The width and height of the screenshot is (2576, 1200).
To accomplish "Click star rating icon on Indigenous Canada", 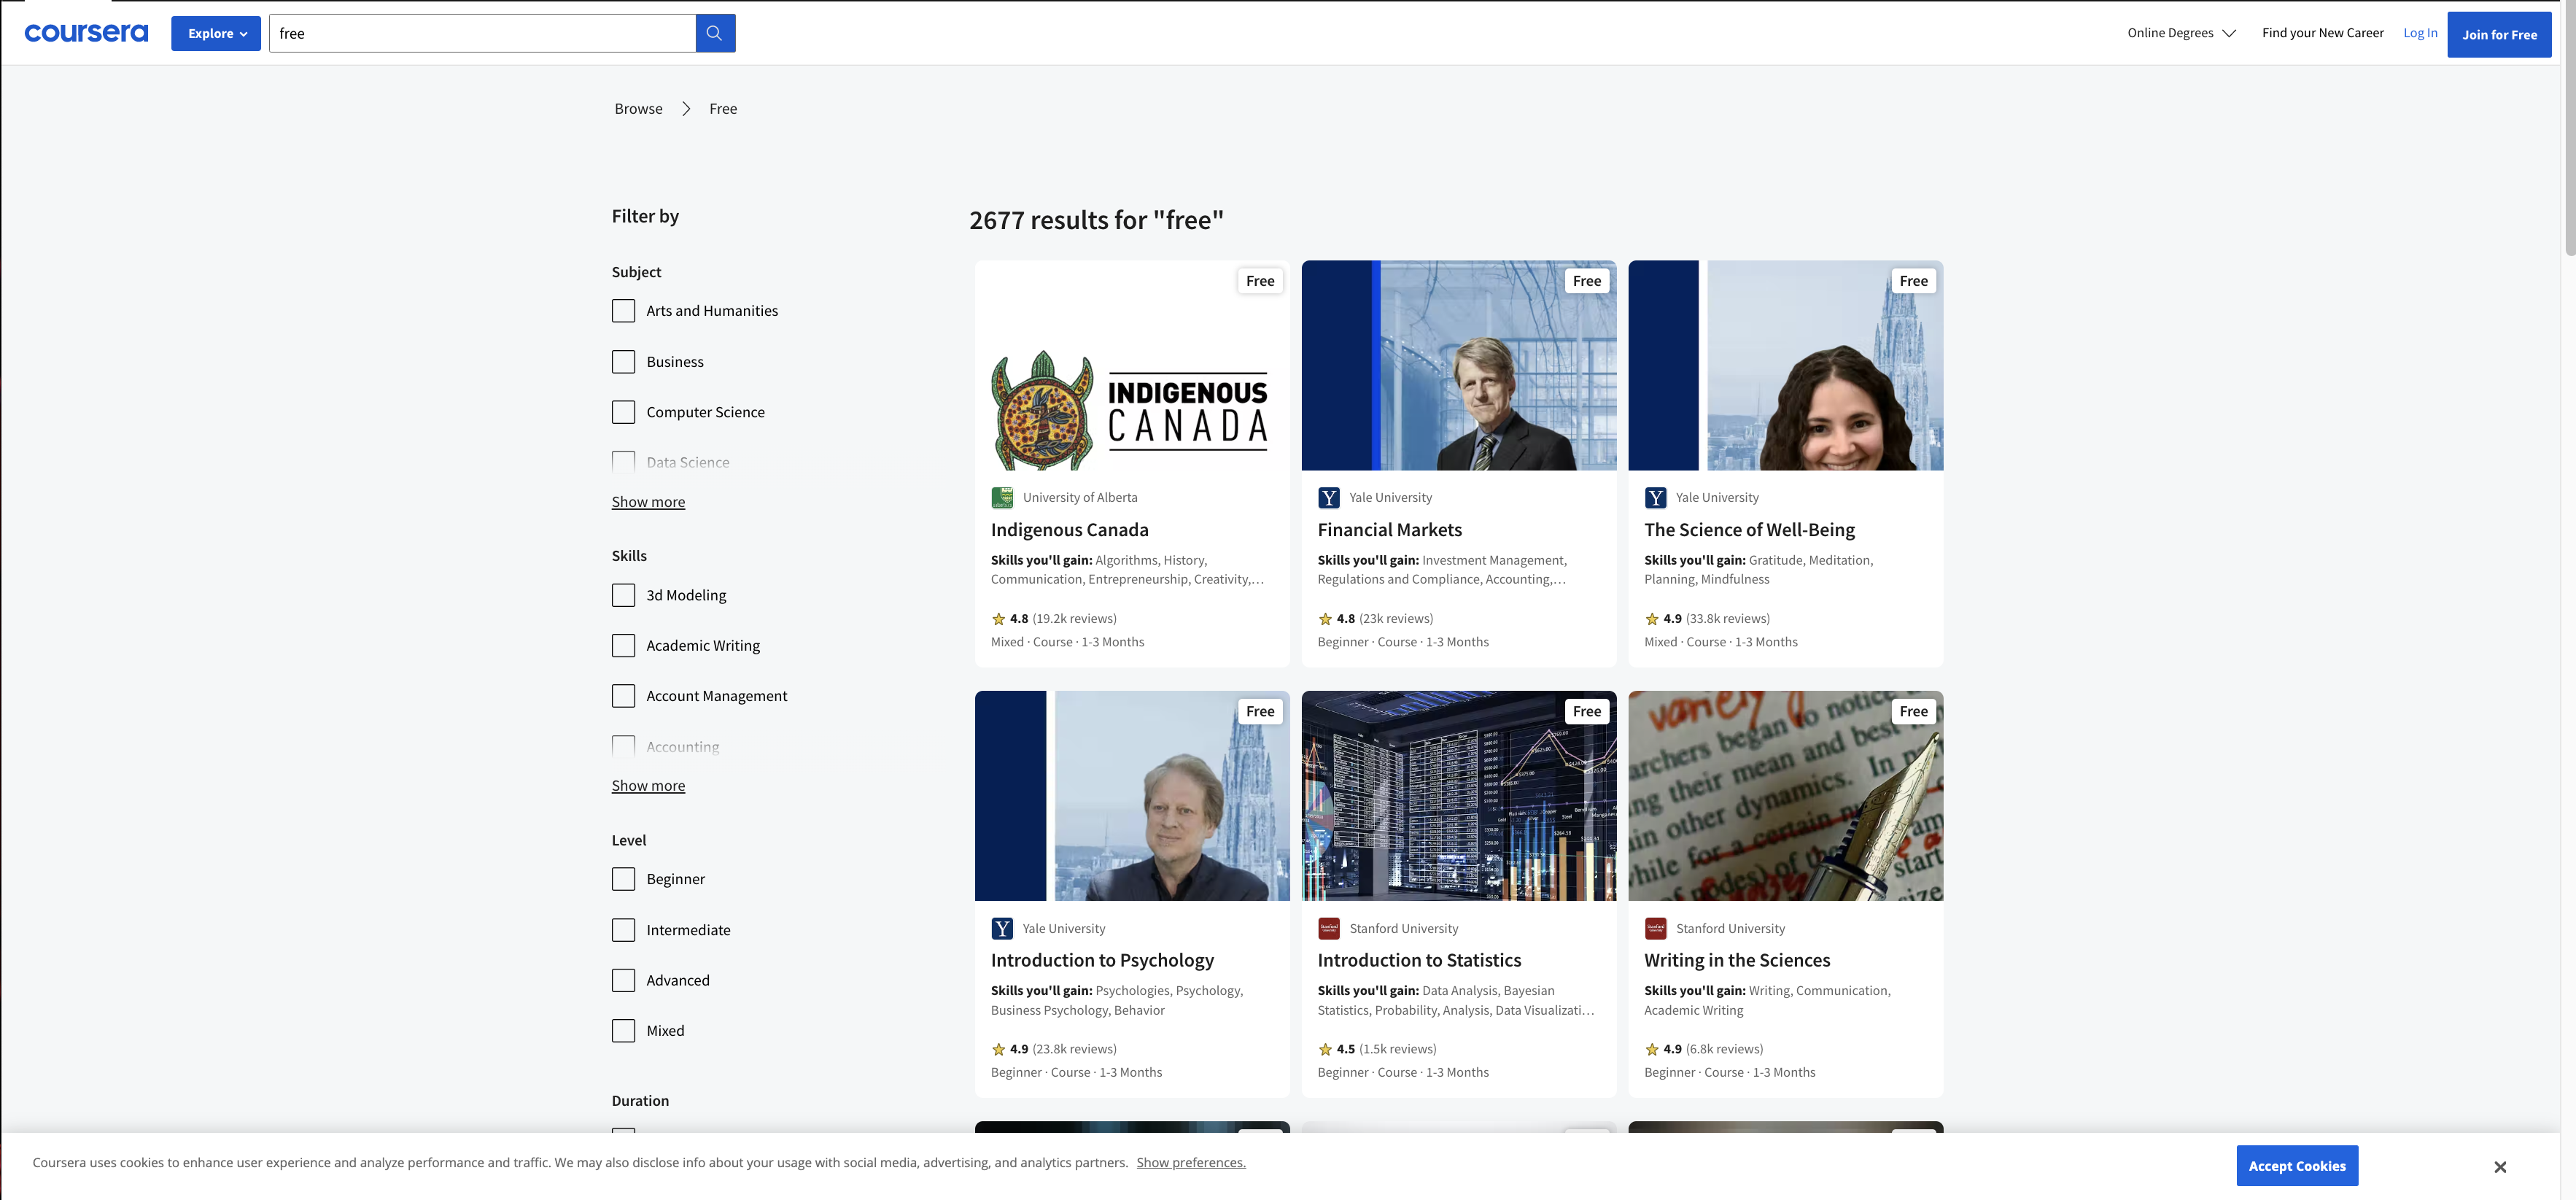I will (998, 619).
